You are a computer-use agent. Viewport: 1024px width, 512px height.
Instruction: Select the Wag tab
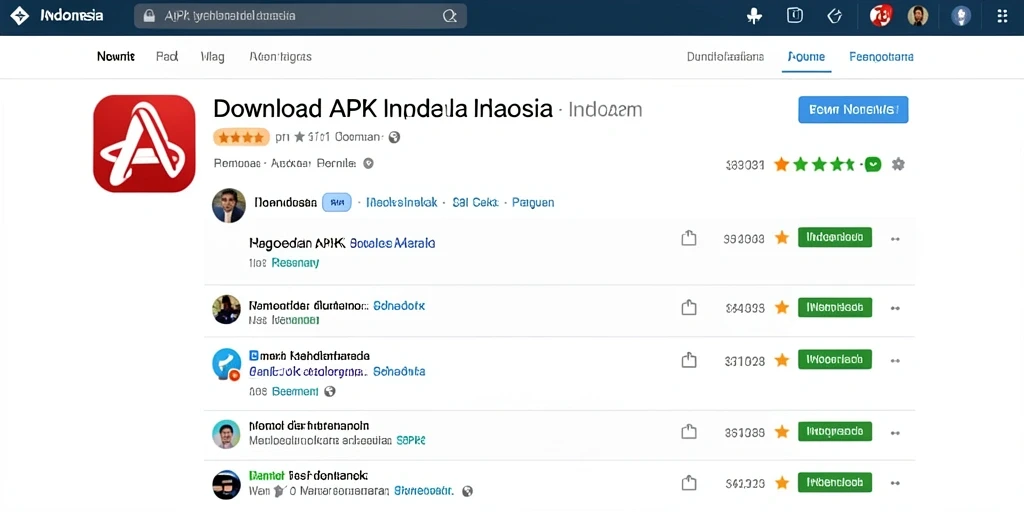(x=212, y=57)
